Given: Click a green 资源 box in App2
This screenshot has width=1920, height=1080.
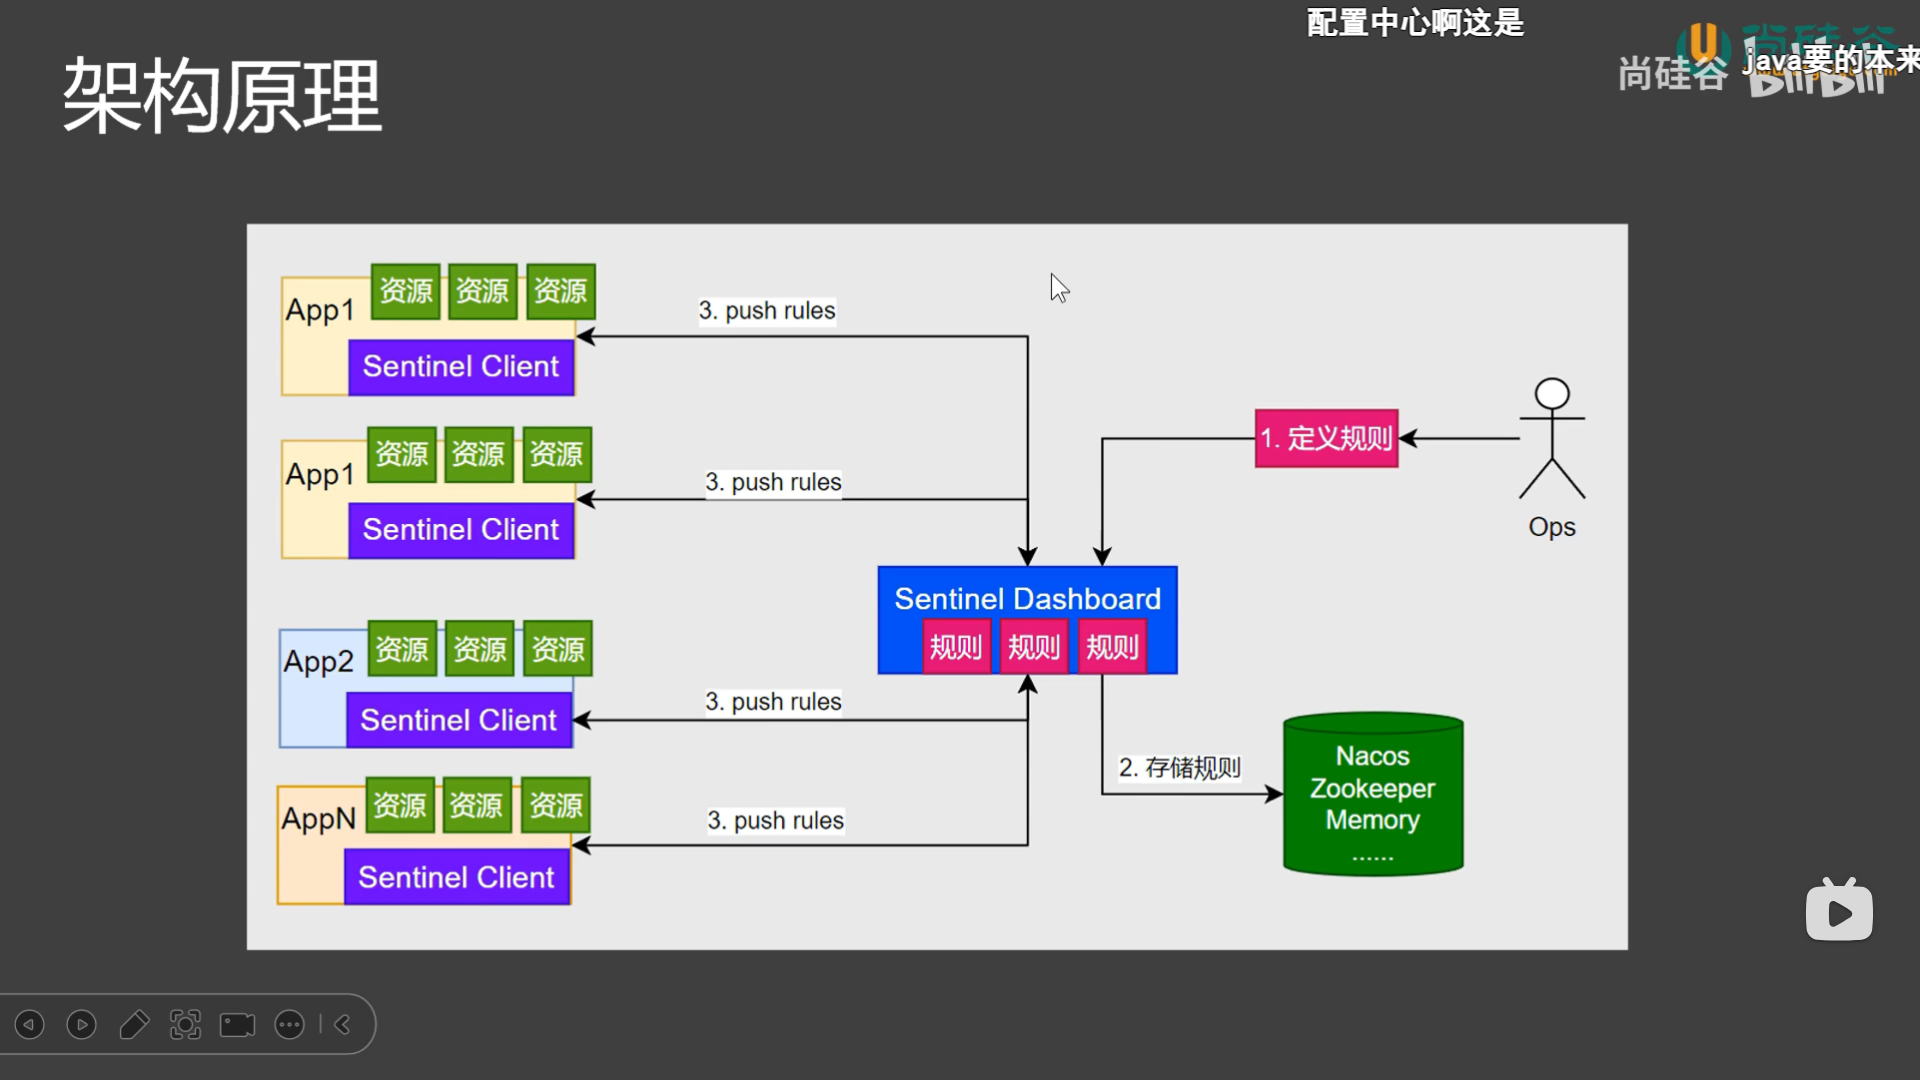Looking at the screenshot, I should click(x=403, y=649).
